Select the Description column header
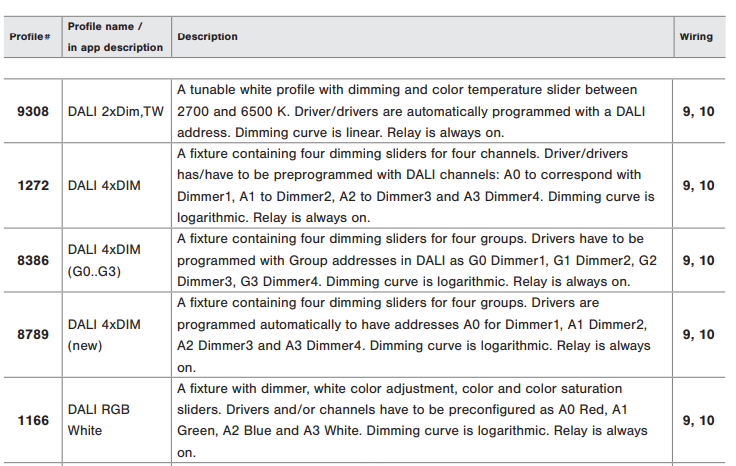736x466 pixels. (x=207, y=37)
